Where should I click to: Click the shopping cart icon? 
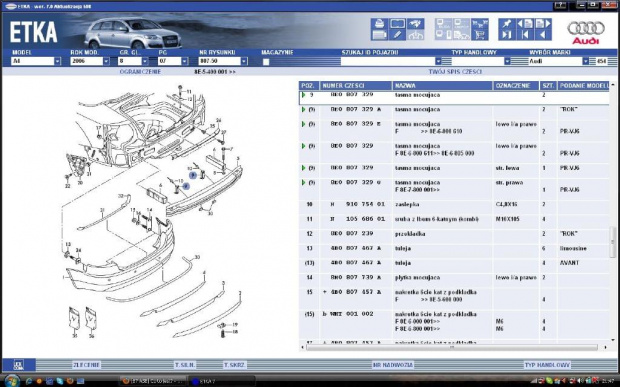pyautogui.click(x=480, y=35)
